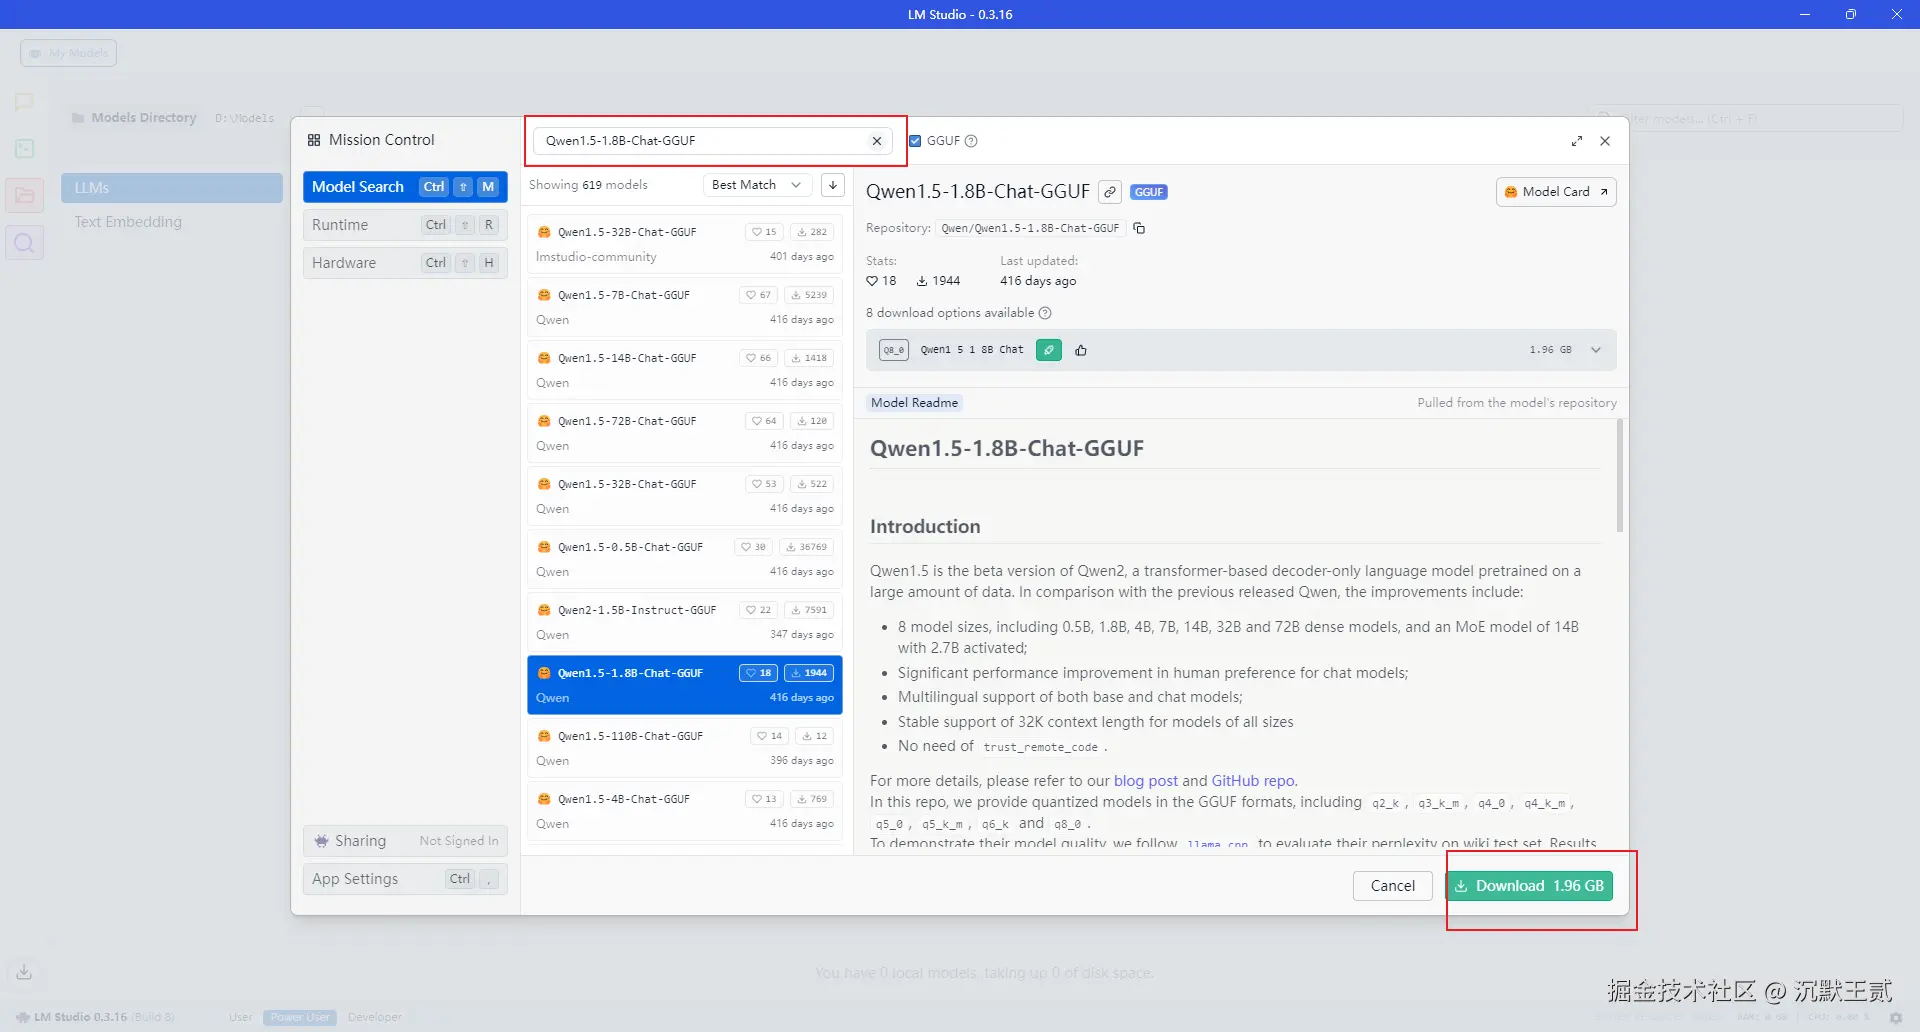The image size is (1920, 1032).
Task: Click the GGUF format badge
Action: coord(1149,192)
